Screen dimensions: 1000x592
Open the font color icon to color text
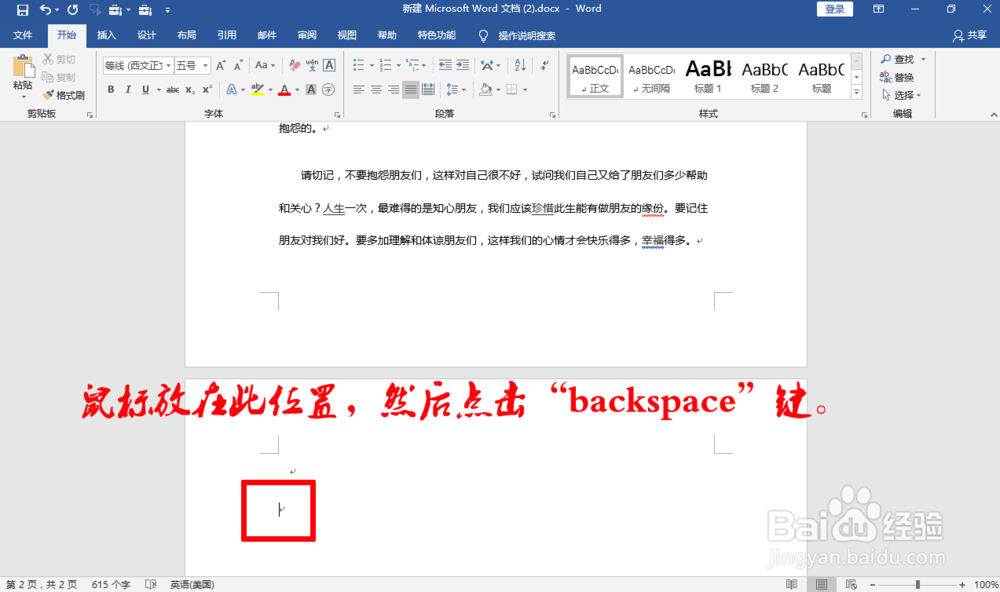click(x=286, y=89)
